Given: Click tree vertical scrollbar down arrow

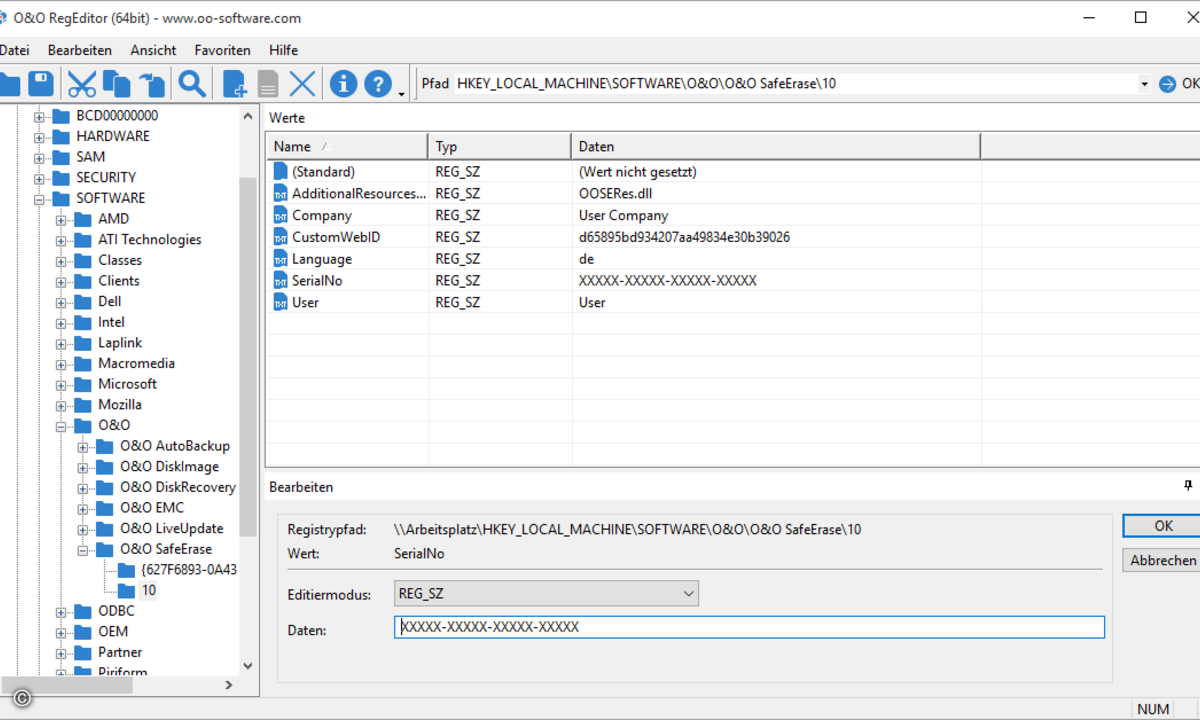Looking at the screenshot, I should click(248, 666).
